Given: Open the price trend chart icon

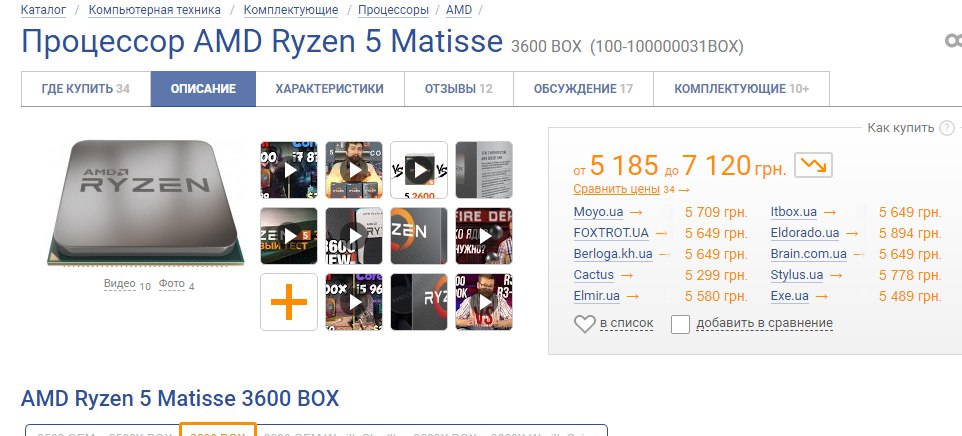Looking at the screenshot, I should pyautogui.click(x=813, y=165).
